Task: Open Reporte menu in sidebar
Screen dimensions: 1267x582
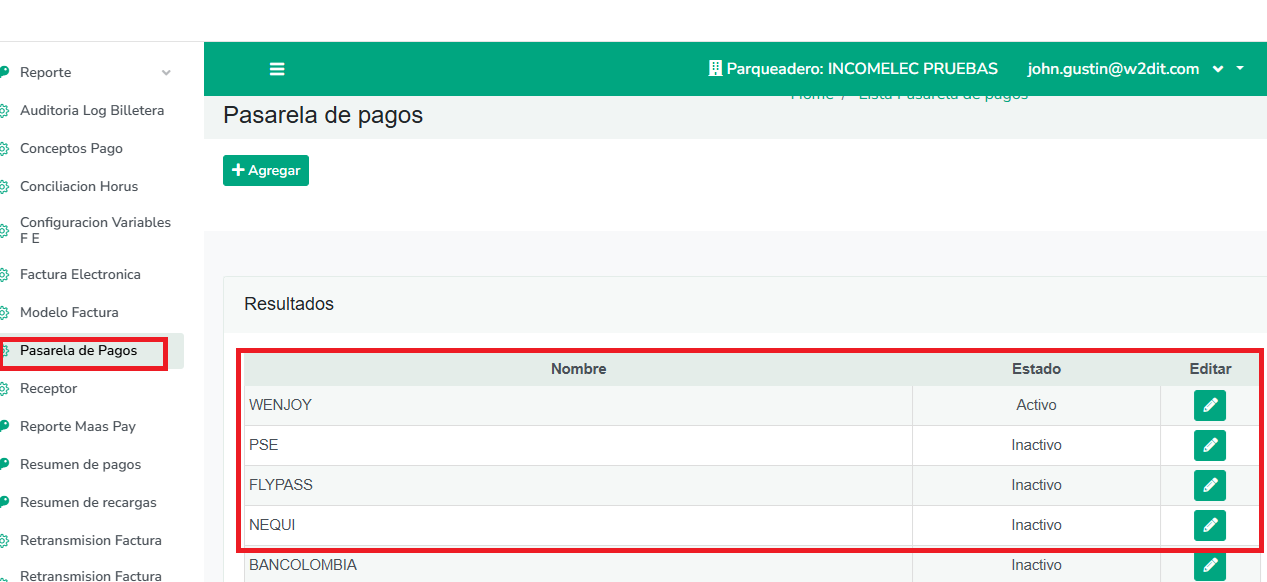Action: (x=46, y=73)
